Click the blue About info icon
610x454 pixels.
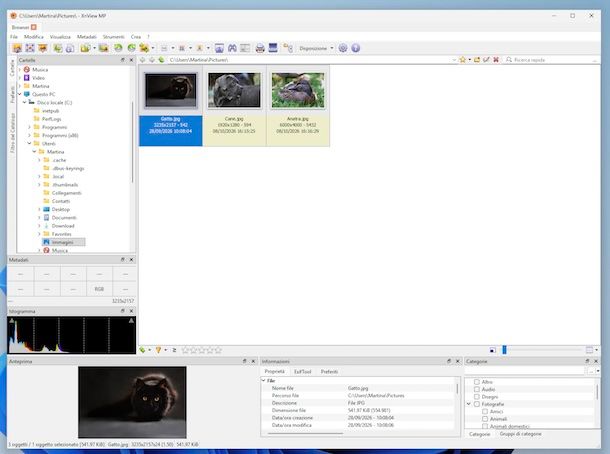pyautogui.click(x=356, y=48)
